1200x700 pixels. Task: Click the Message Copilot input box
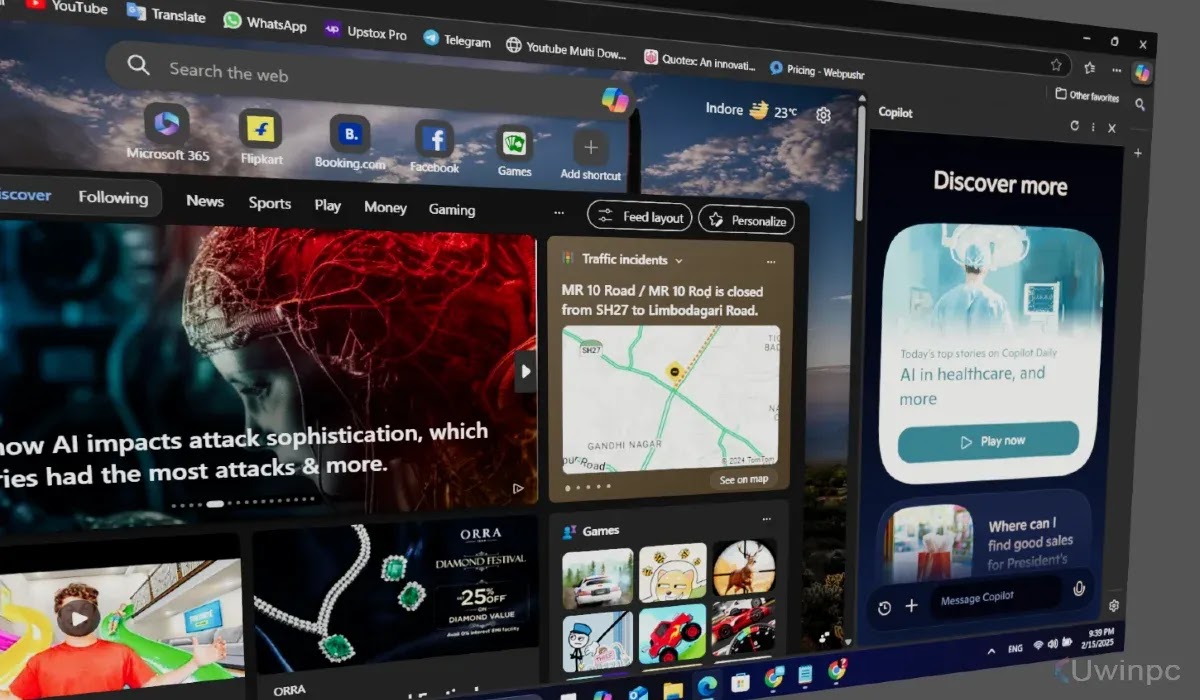point(995,598)
